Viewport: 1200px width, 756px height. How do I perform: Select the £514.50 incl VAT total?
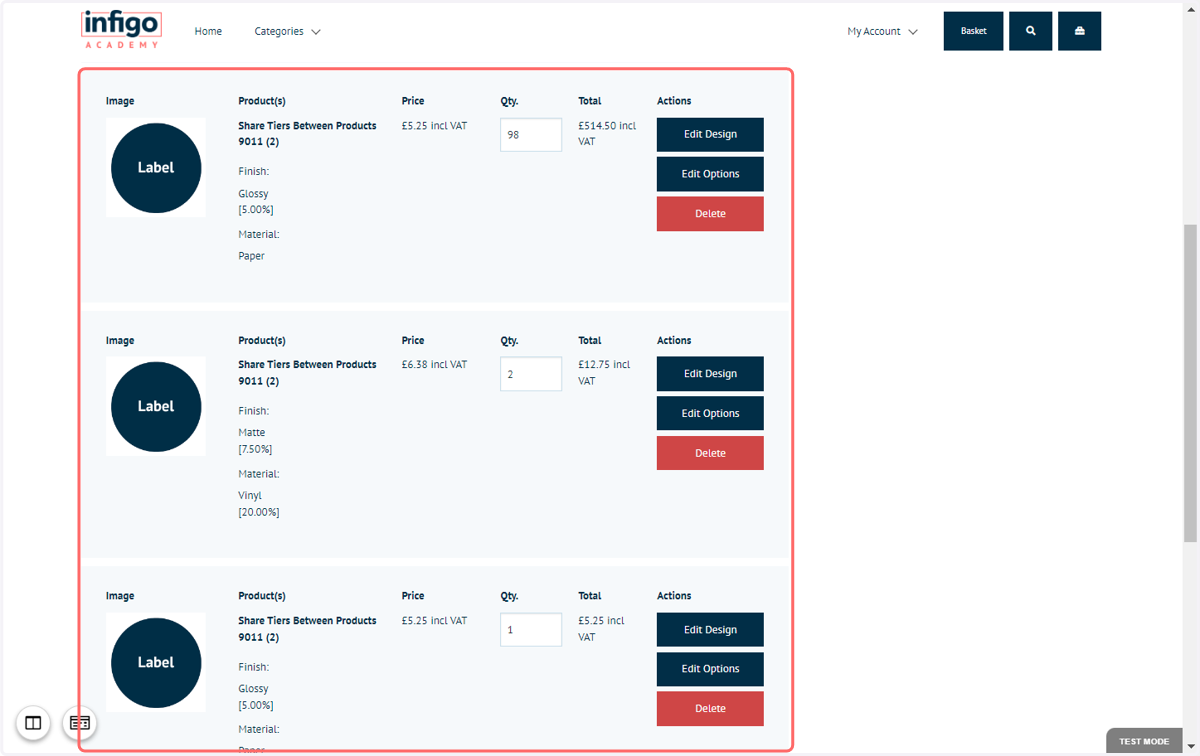(607, 134)
